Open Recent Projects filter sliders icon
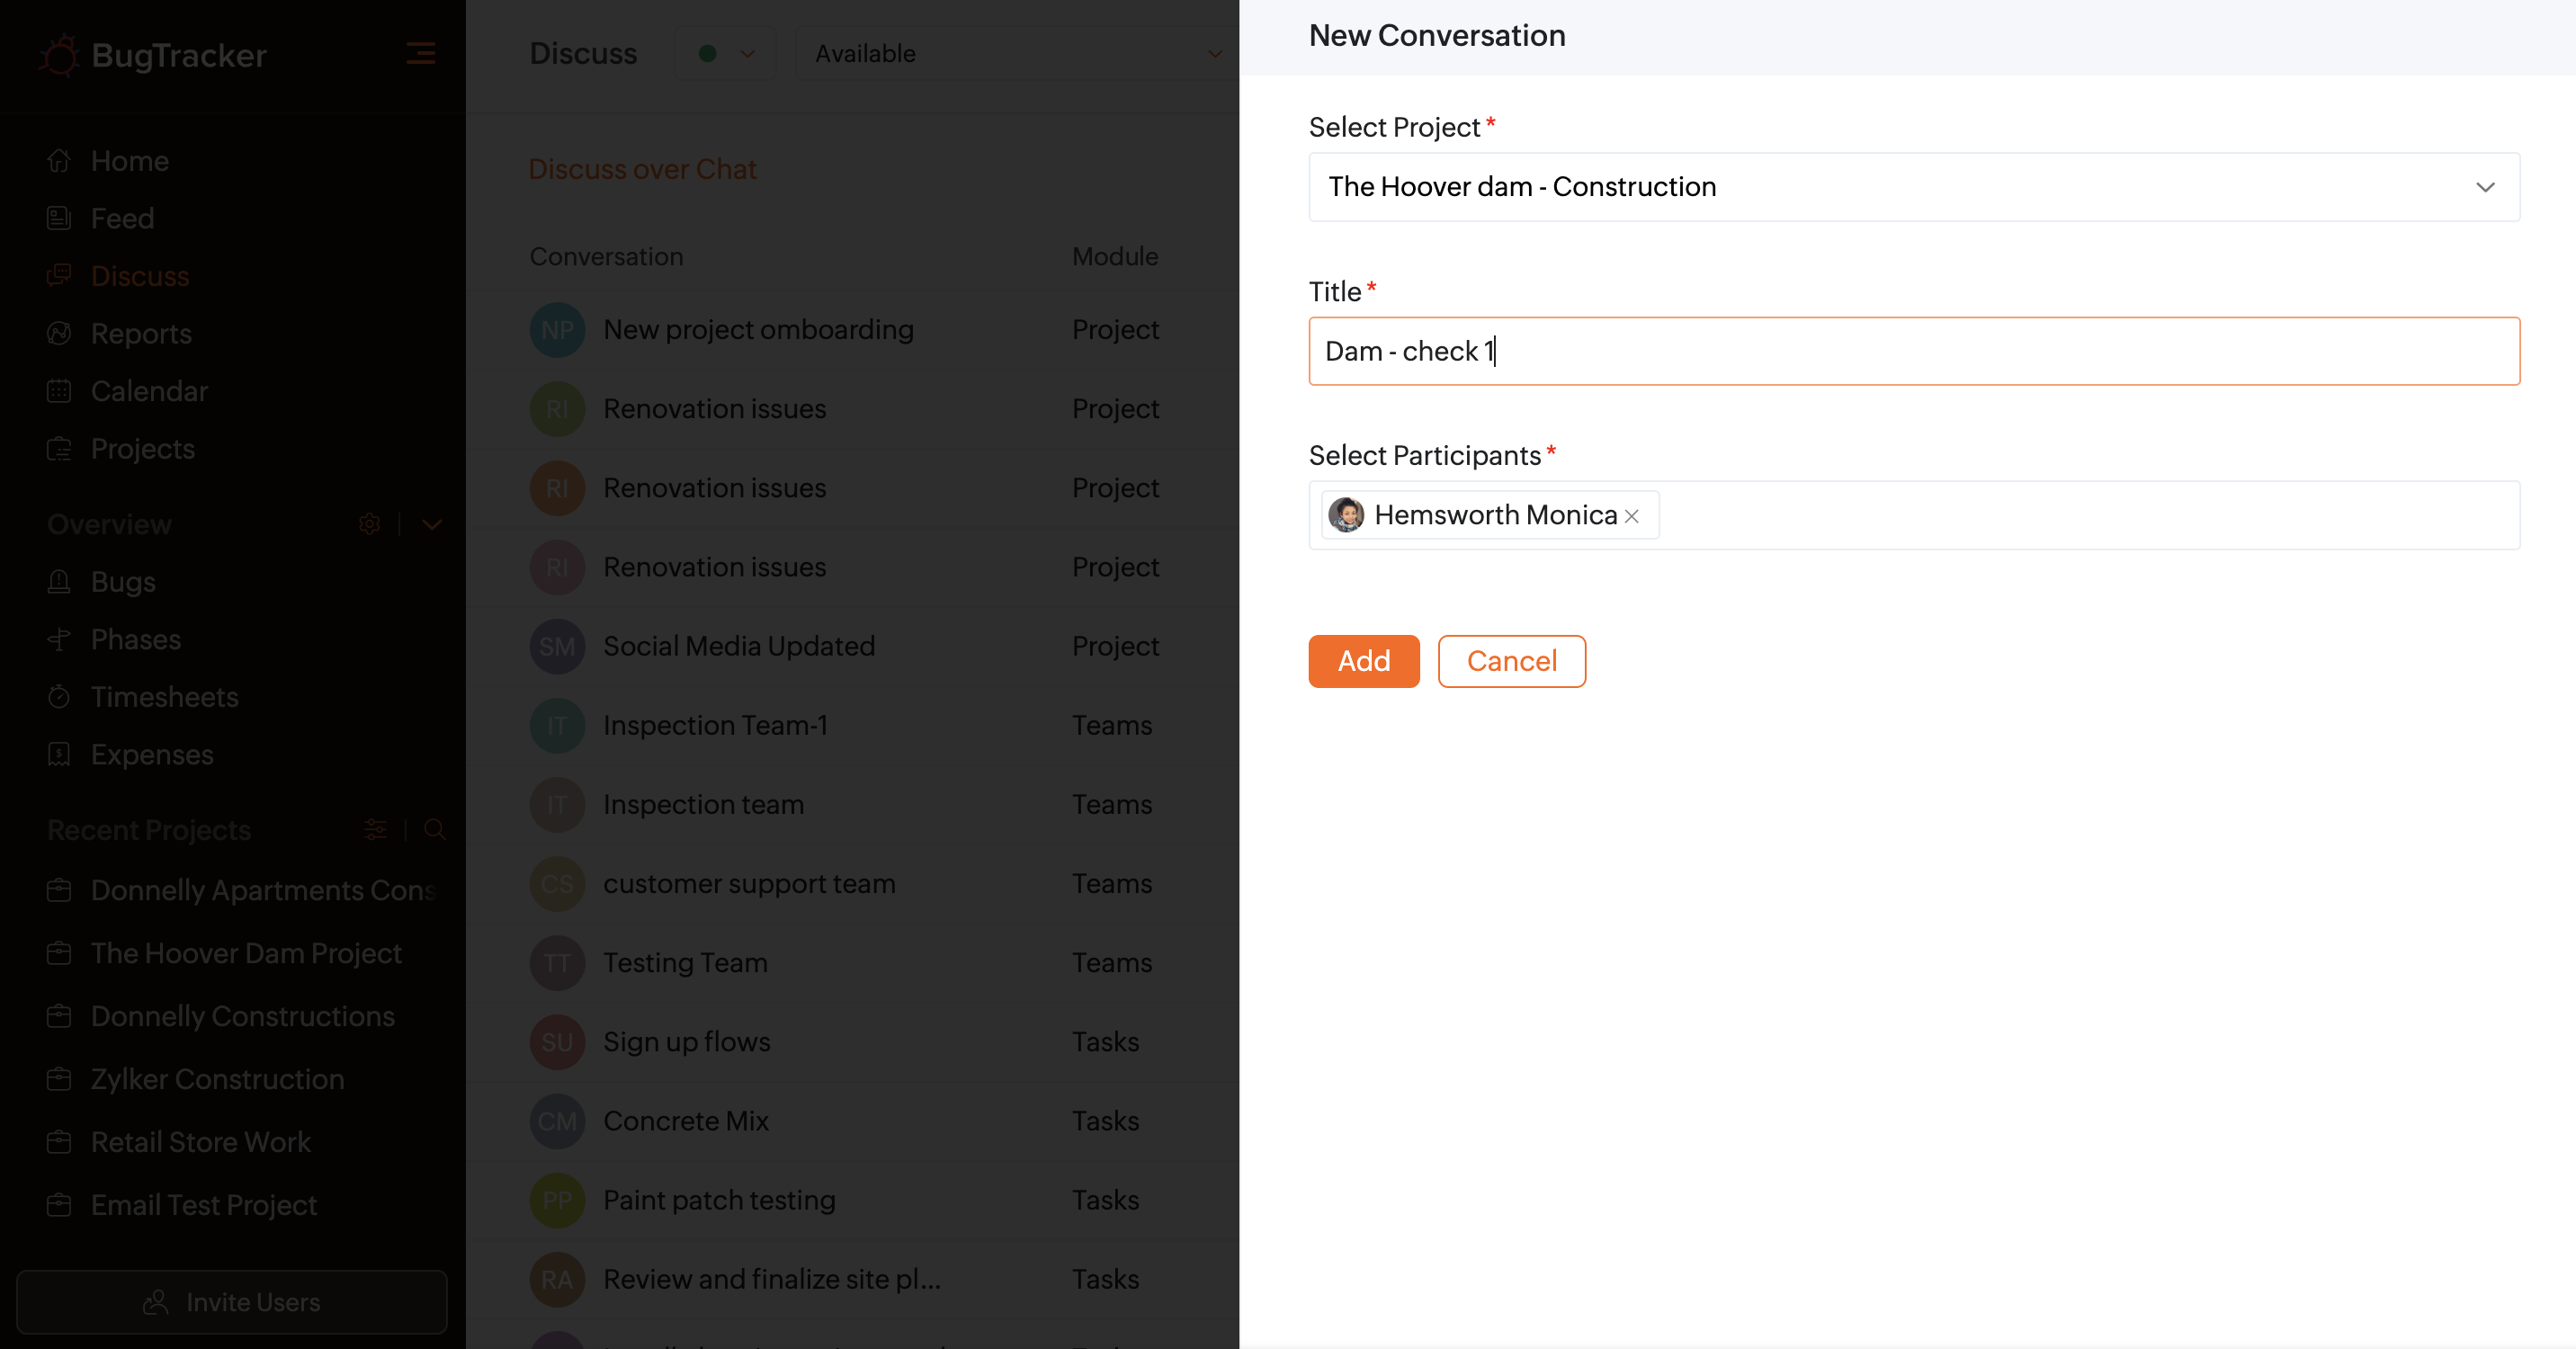Viewport: 2576px width, 1349px height. pos(375,829)
